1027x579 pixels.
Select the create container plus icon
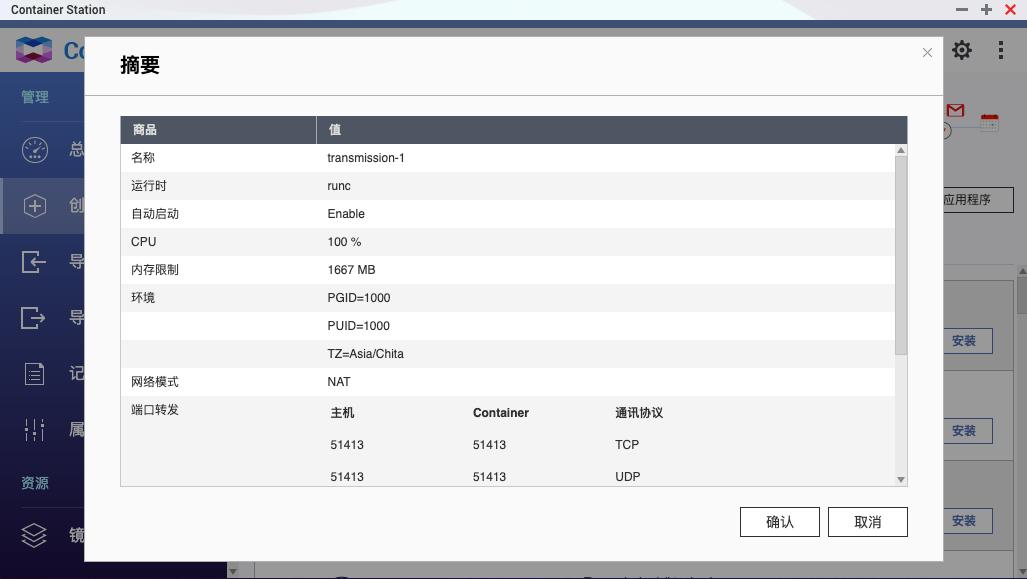point(35,206)
